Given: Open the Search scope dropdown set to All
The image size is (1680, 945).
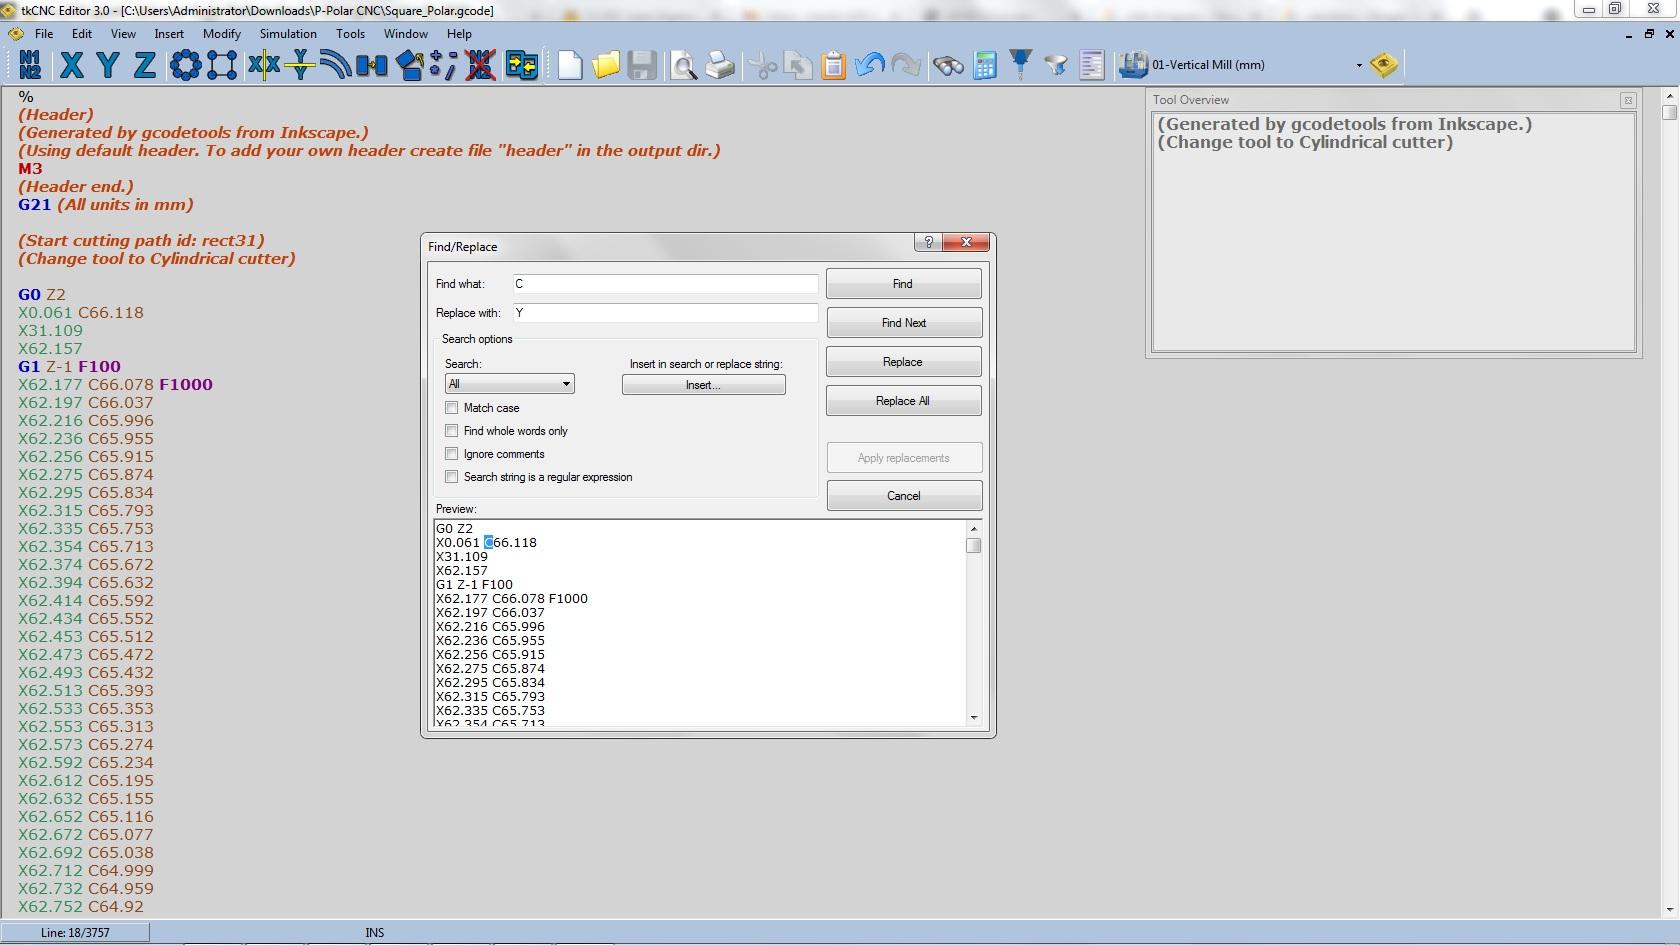Looking at the screenshot, I should pos(509,384).
